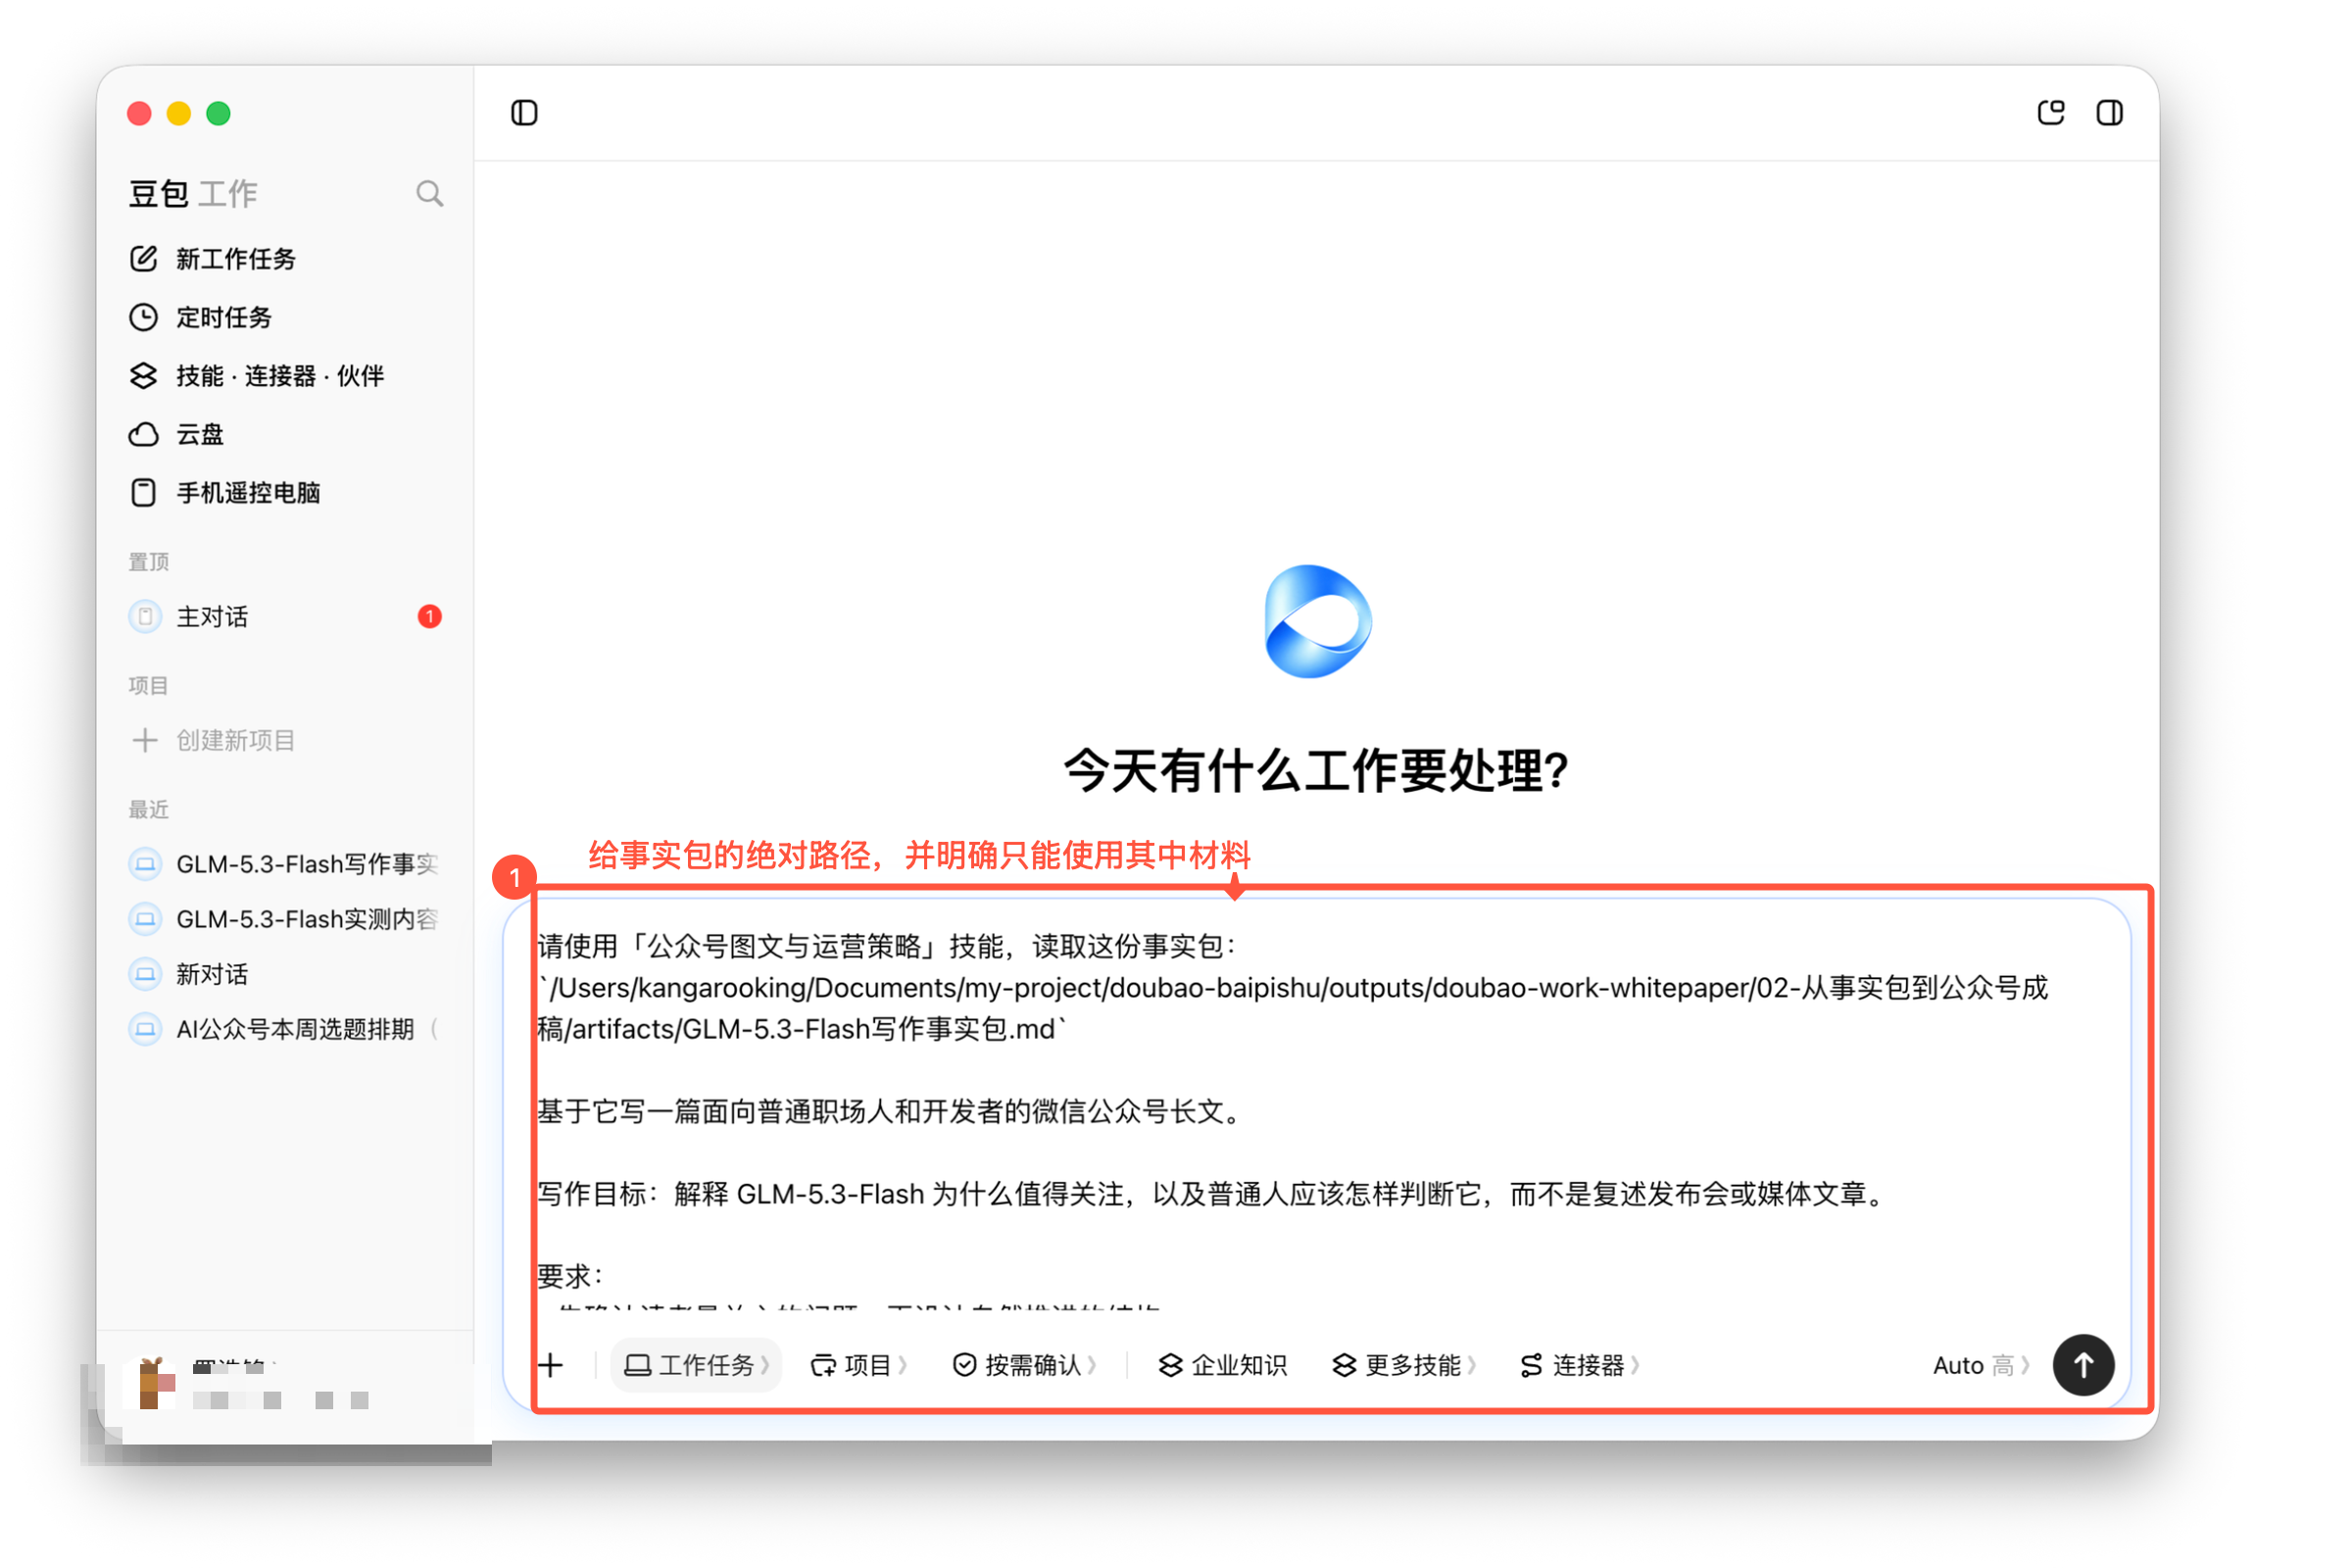Toggle the left sidebar panel icon
Viewport: 2352px width, 1568px height.
click(524, 113)
